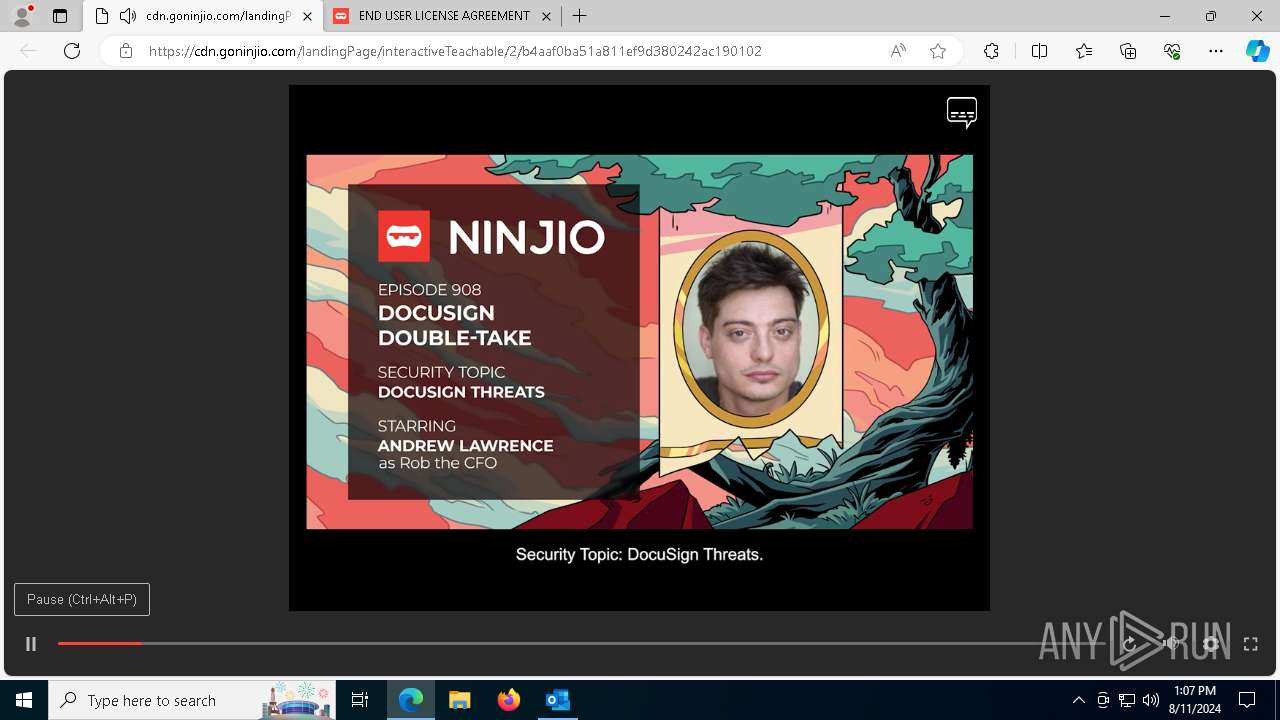Open the notification center
Viewport: 1280px width, 720px height.
[1247, 700]
